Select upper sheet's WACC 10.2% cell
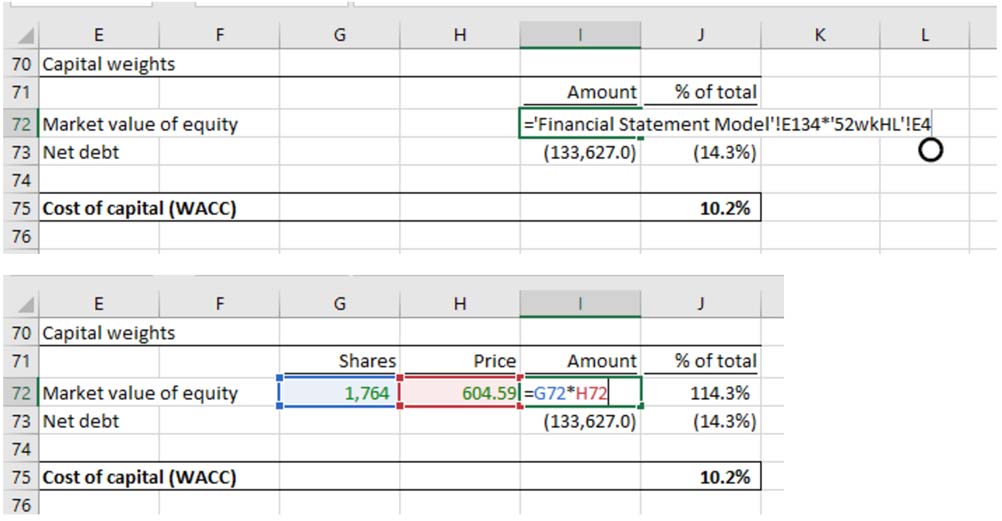1002x521 pixels. tap(700, 208)
